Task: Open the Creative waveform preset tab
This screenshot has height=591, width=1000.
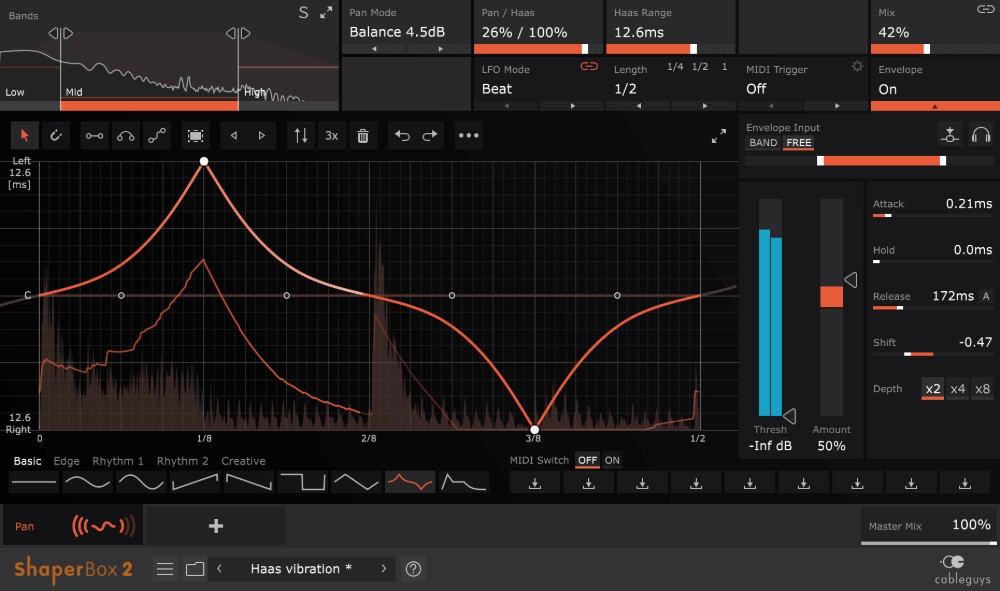Action: click(x=243, y=461)
